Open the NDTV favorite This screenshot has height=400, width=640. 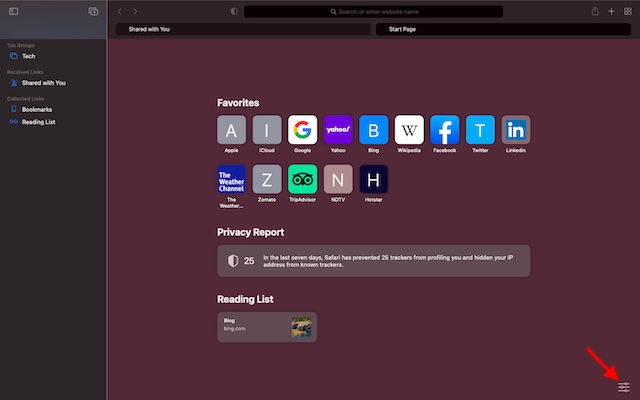pyautogui.click(x=338, y=179)
